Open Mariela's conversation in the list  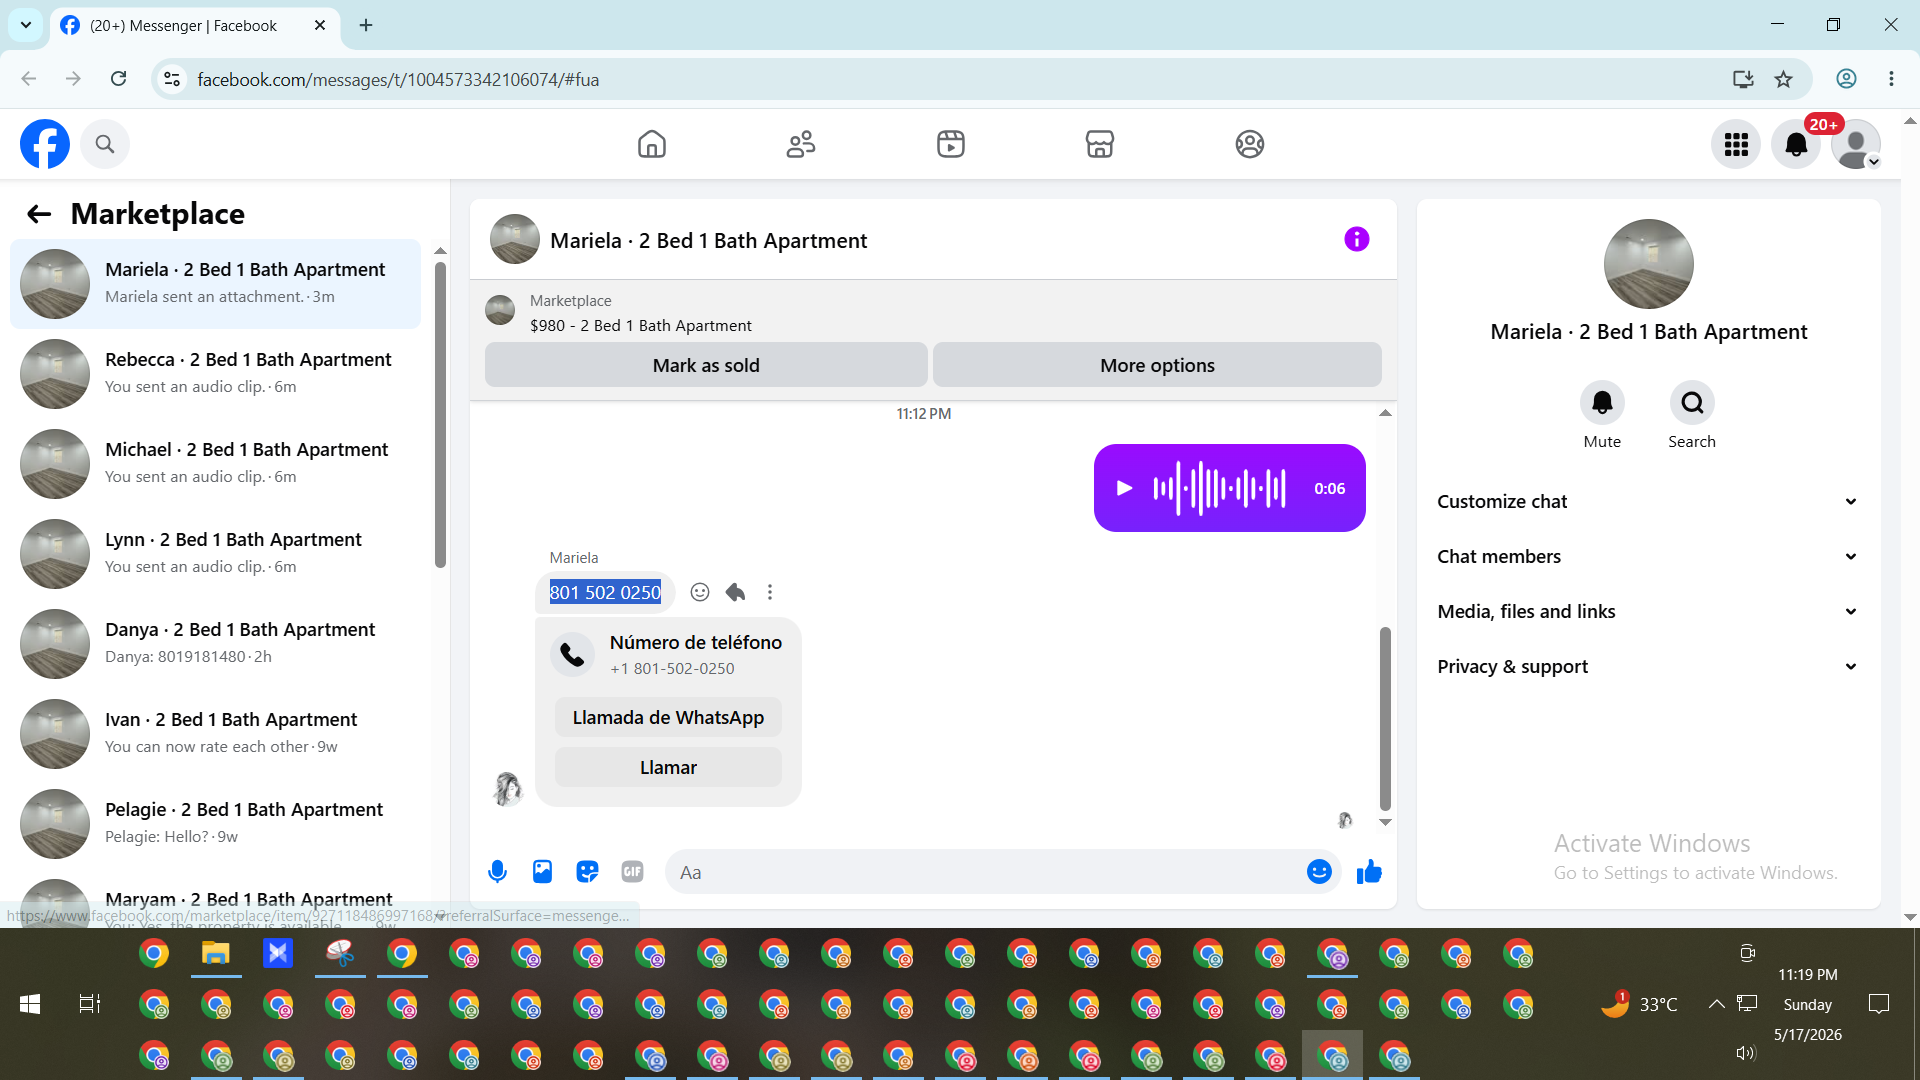[215, 284]
